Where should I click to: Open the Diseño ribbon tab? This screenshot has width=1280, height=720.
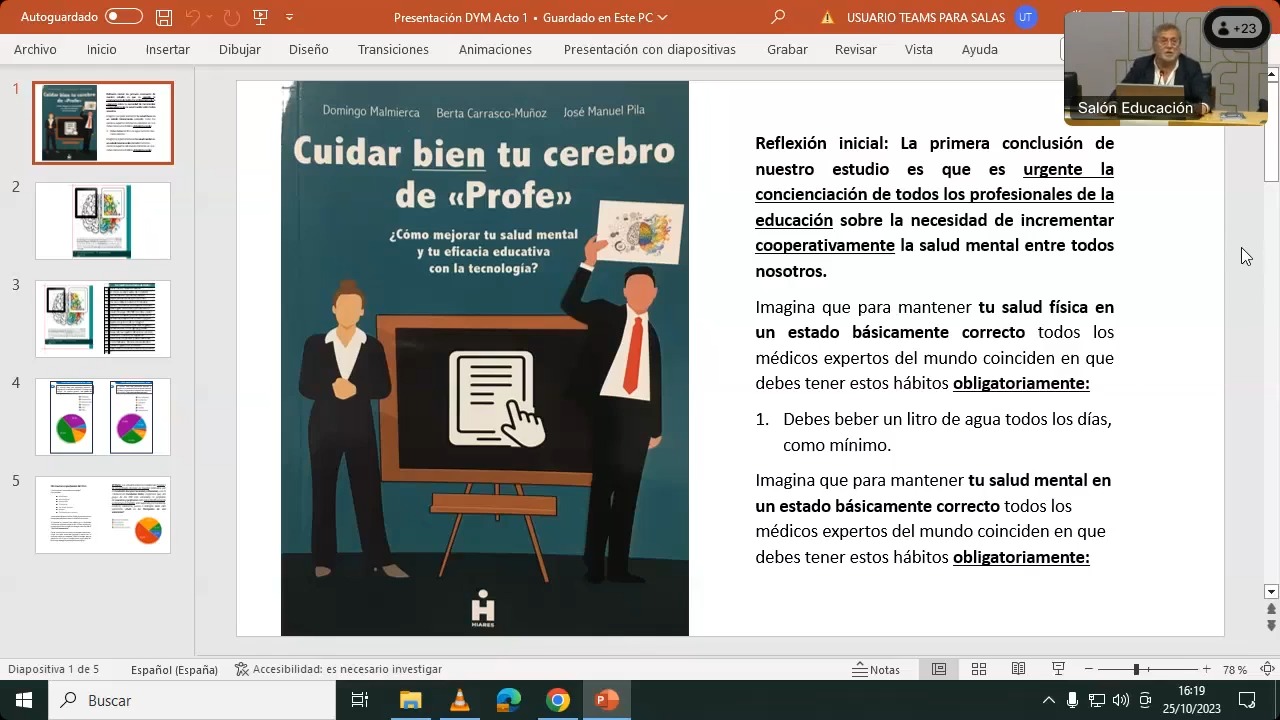coord(308,49)
